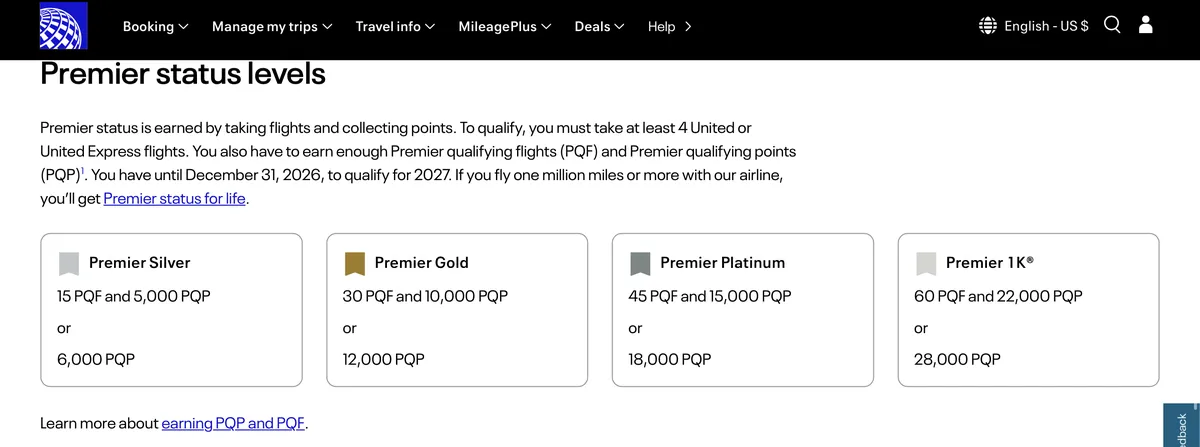Click the Premier Platinum badge icon
This screenshot has height=447, width=1200.
coord(641,263)
